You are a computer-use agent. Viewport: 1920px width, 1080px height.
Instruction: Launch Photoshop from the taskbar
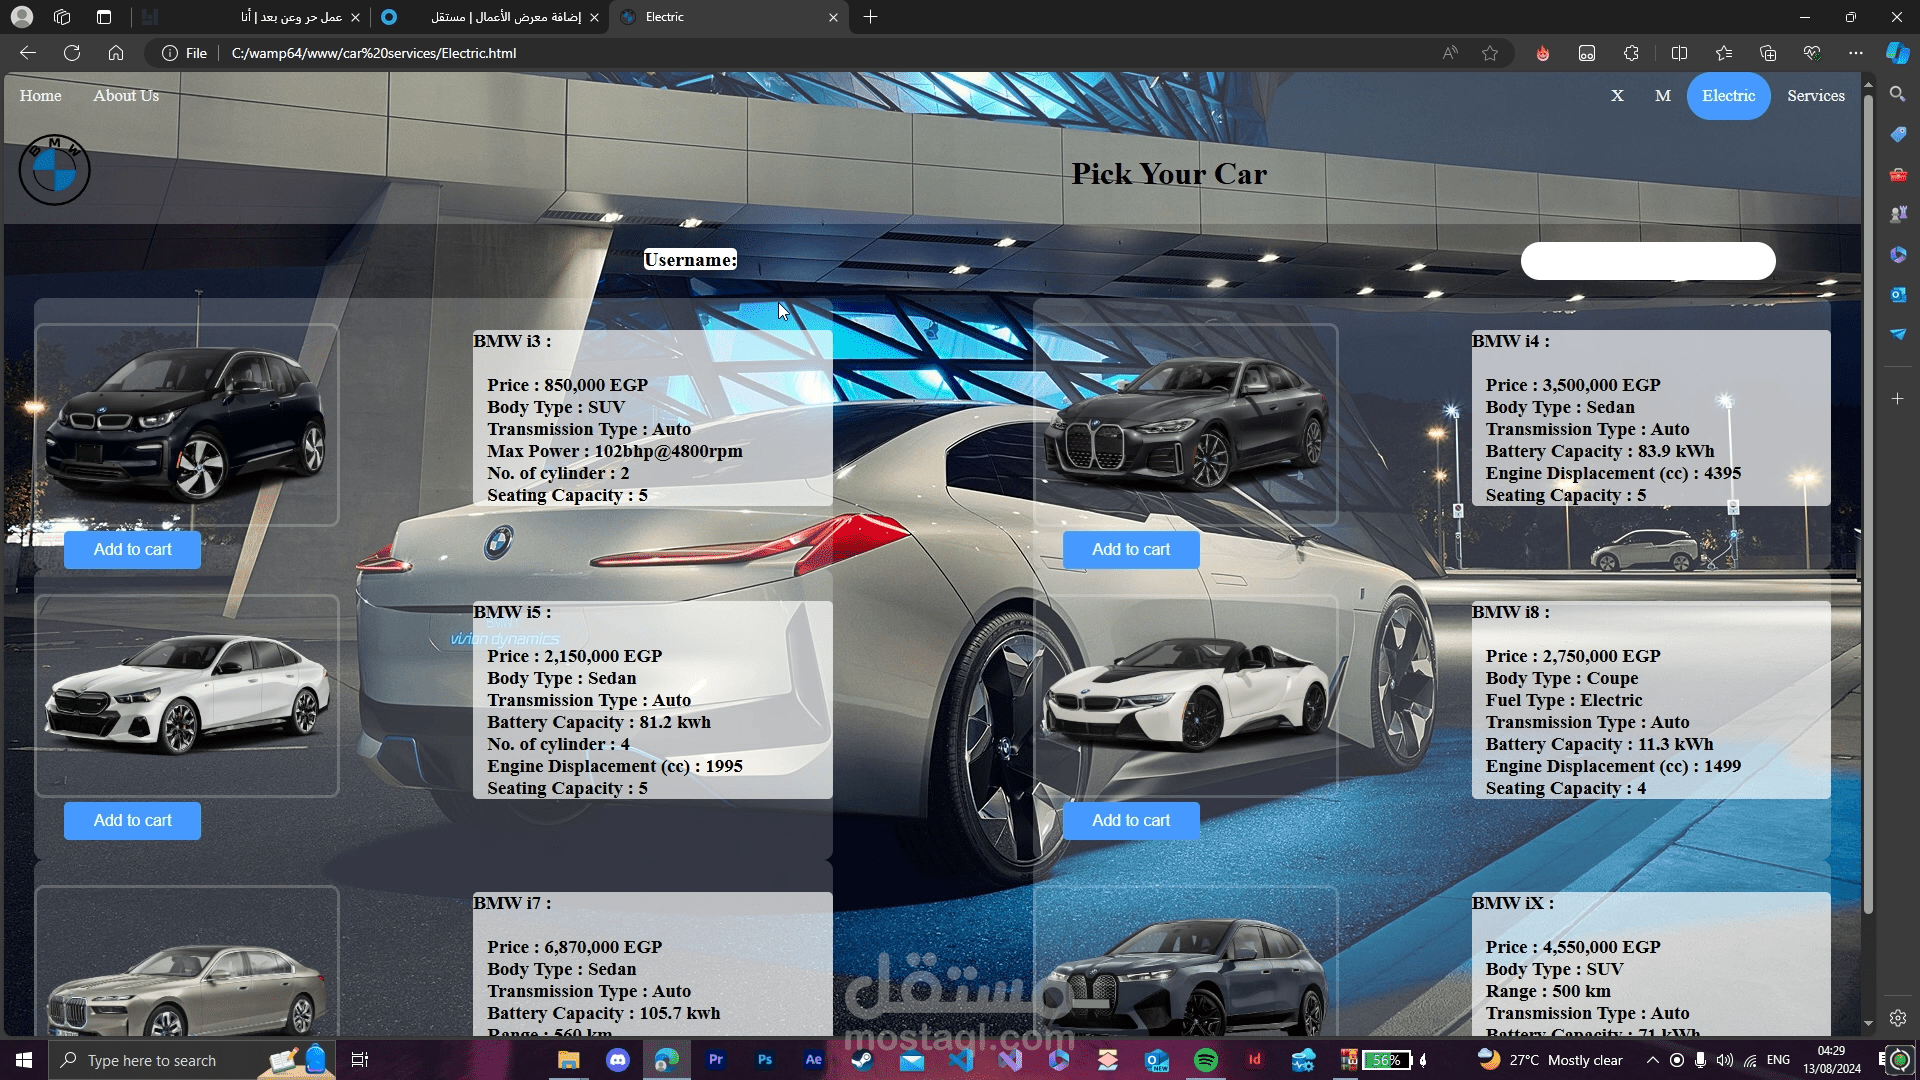click(x=765, y=1060)
